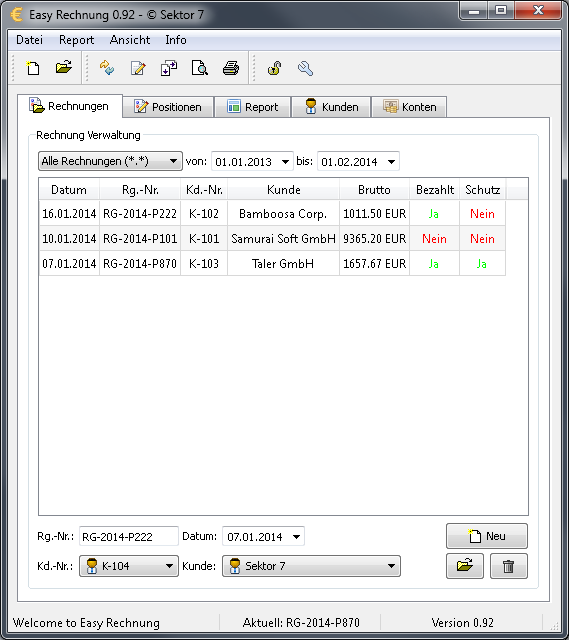Switch to the Kunden tab

[x=331, y=107]
